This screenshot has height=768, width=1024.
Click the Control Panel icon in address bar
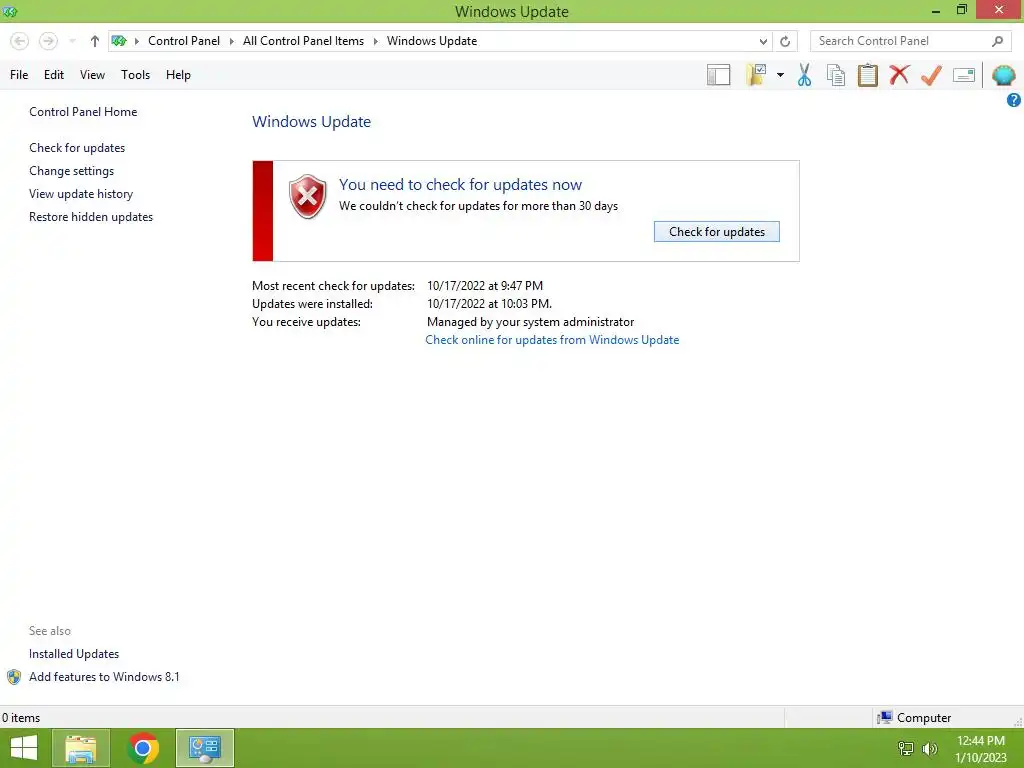click(119, 41)
